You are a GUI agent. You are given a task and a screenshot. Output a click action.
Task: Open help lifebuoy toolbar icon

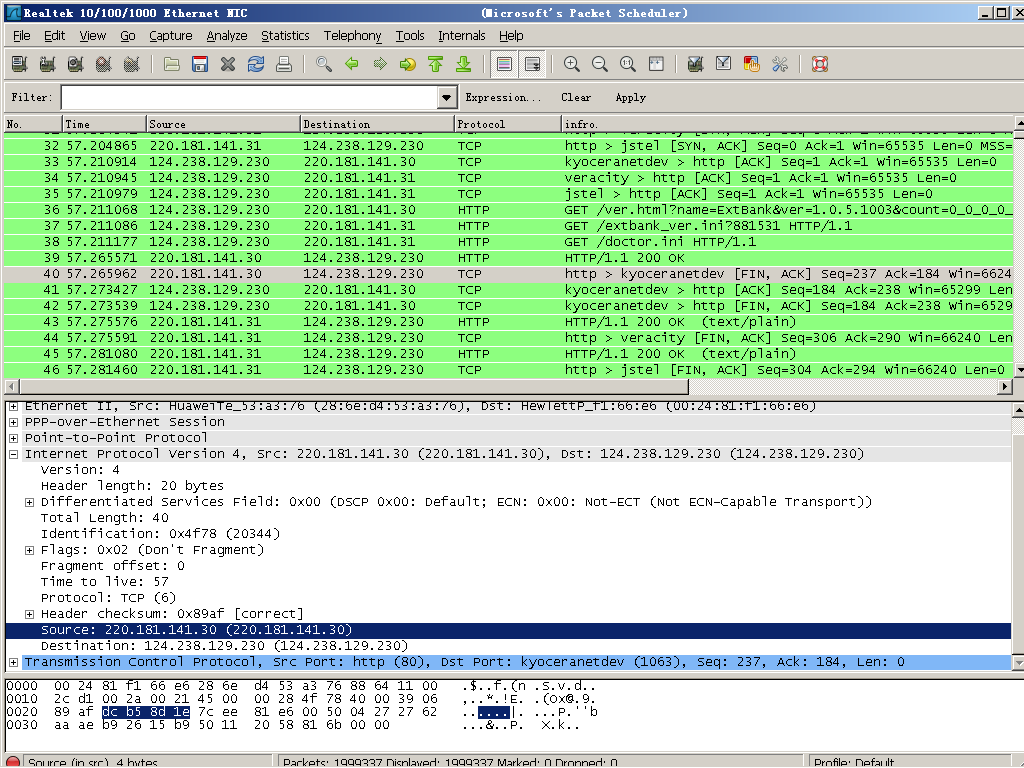click(x=820, y=64)
